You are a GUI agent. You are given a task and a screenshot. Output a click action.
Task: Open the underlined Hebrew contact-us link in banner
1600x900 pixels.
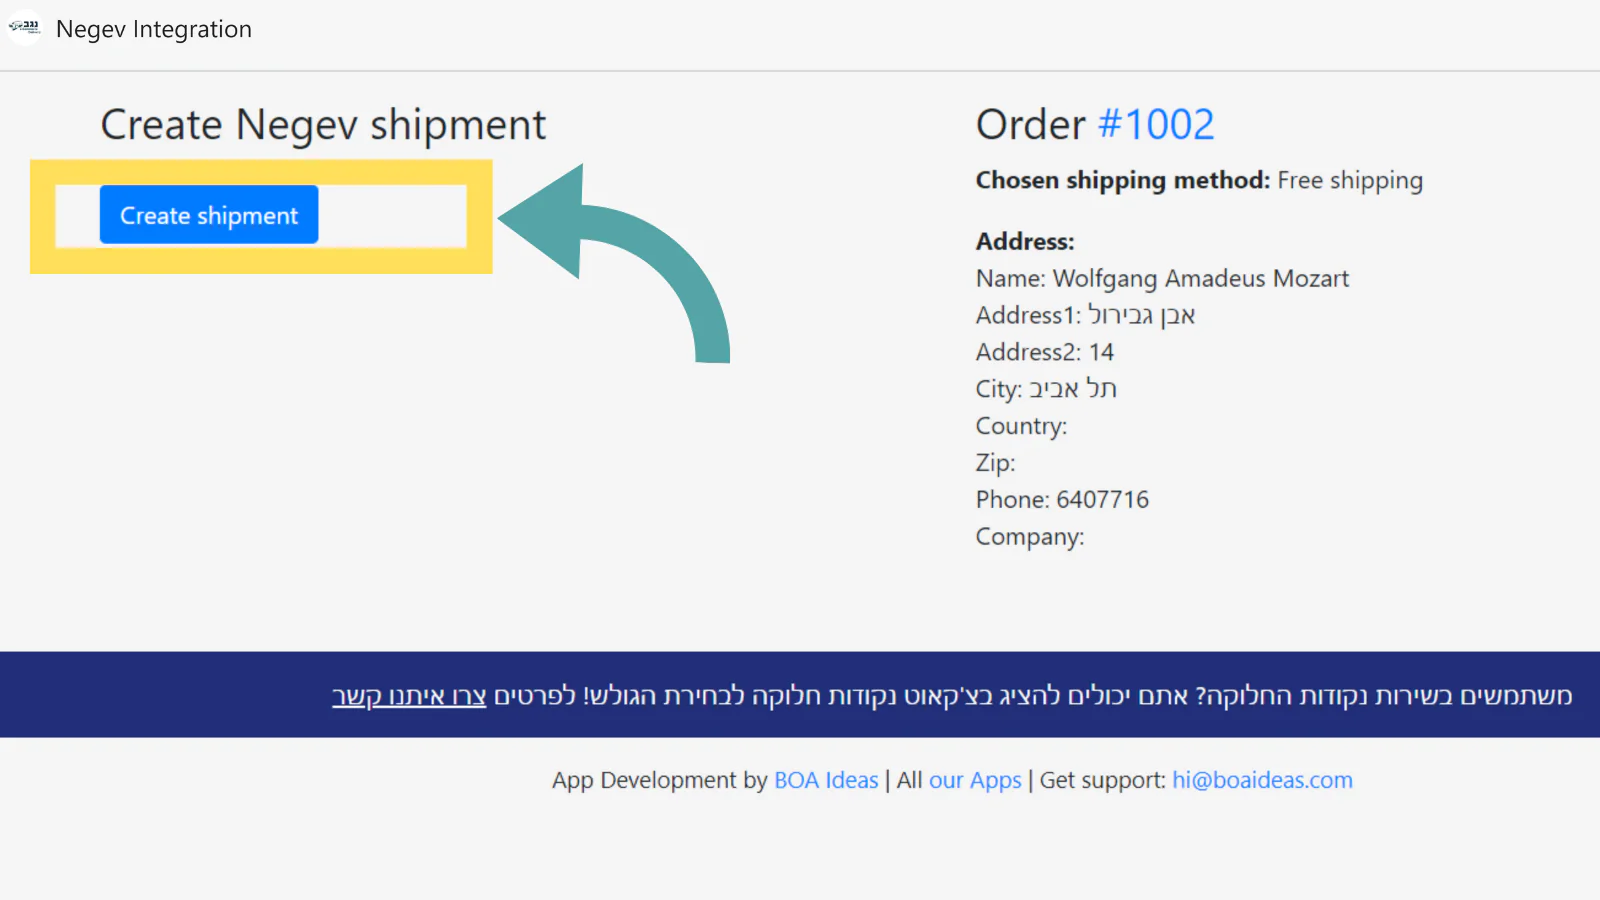coord(409,696)
